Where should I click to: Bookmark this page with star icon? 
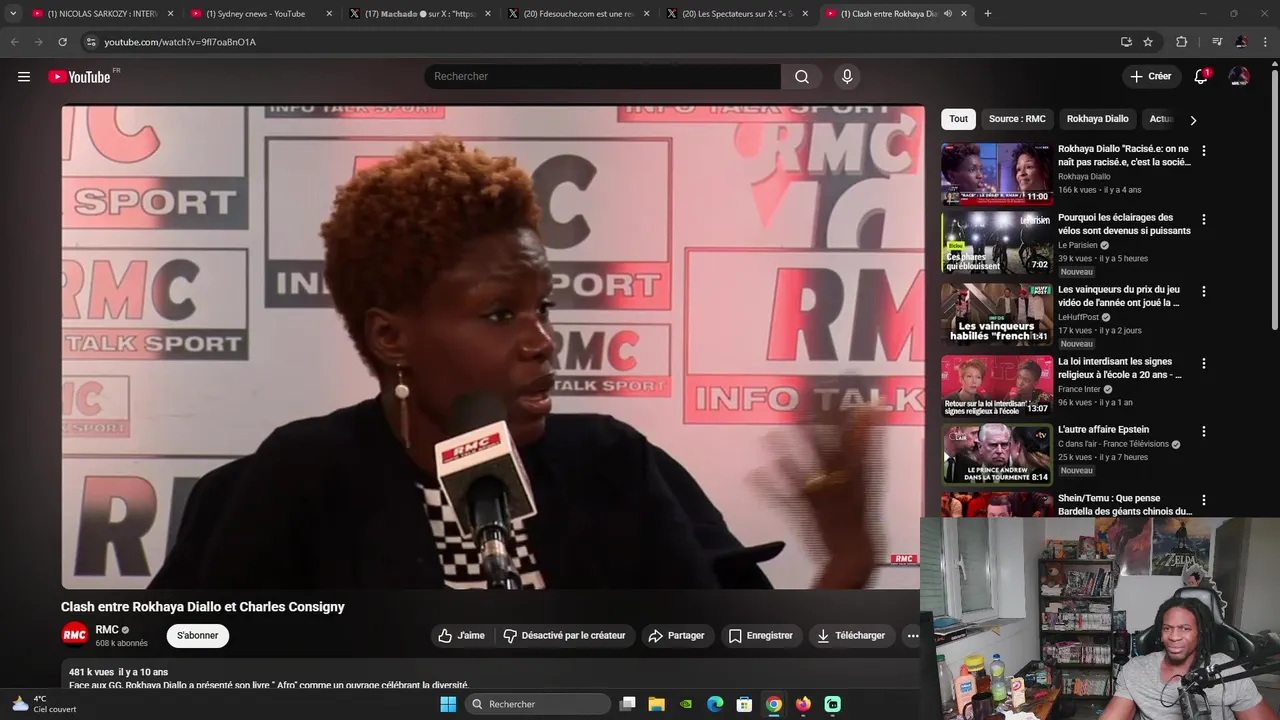click(1148, 42)
